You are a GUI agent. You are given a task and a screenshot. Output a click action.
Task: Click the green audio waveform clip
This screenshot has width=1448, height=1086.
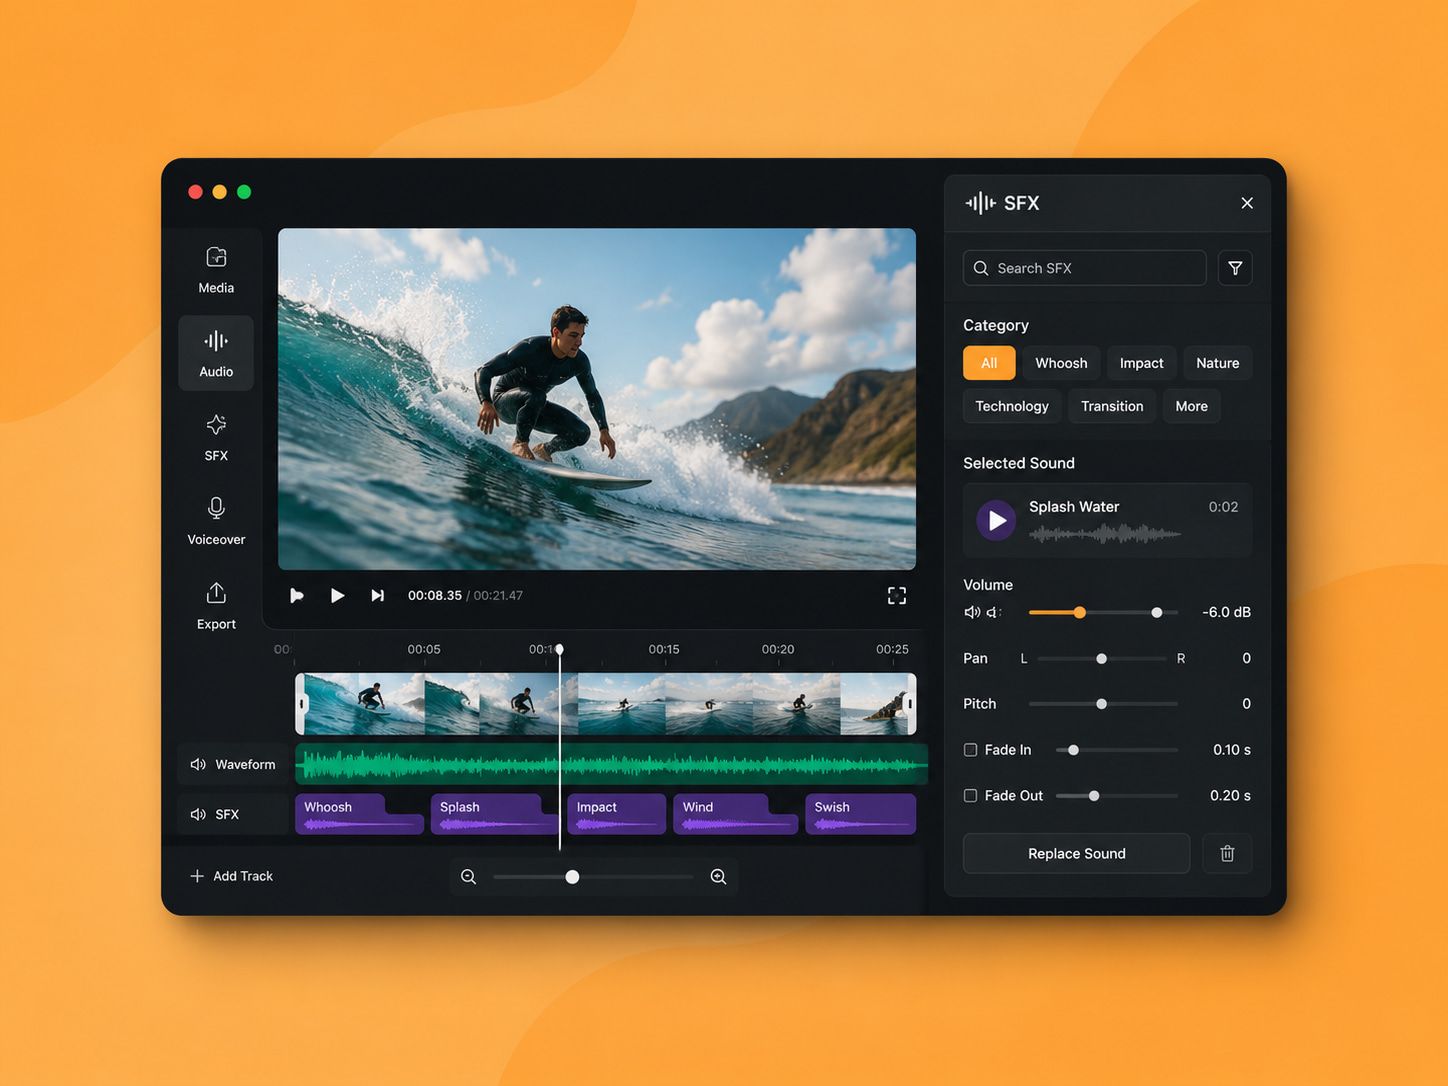tap(611, 765)
